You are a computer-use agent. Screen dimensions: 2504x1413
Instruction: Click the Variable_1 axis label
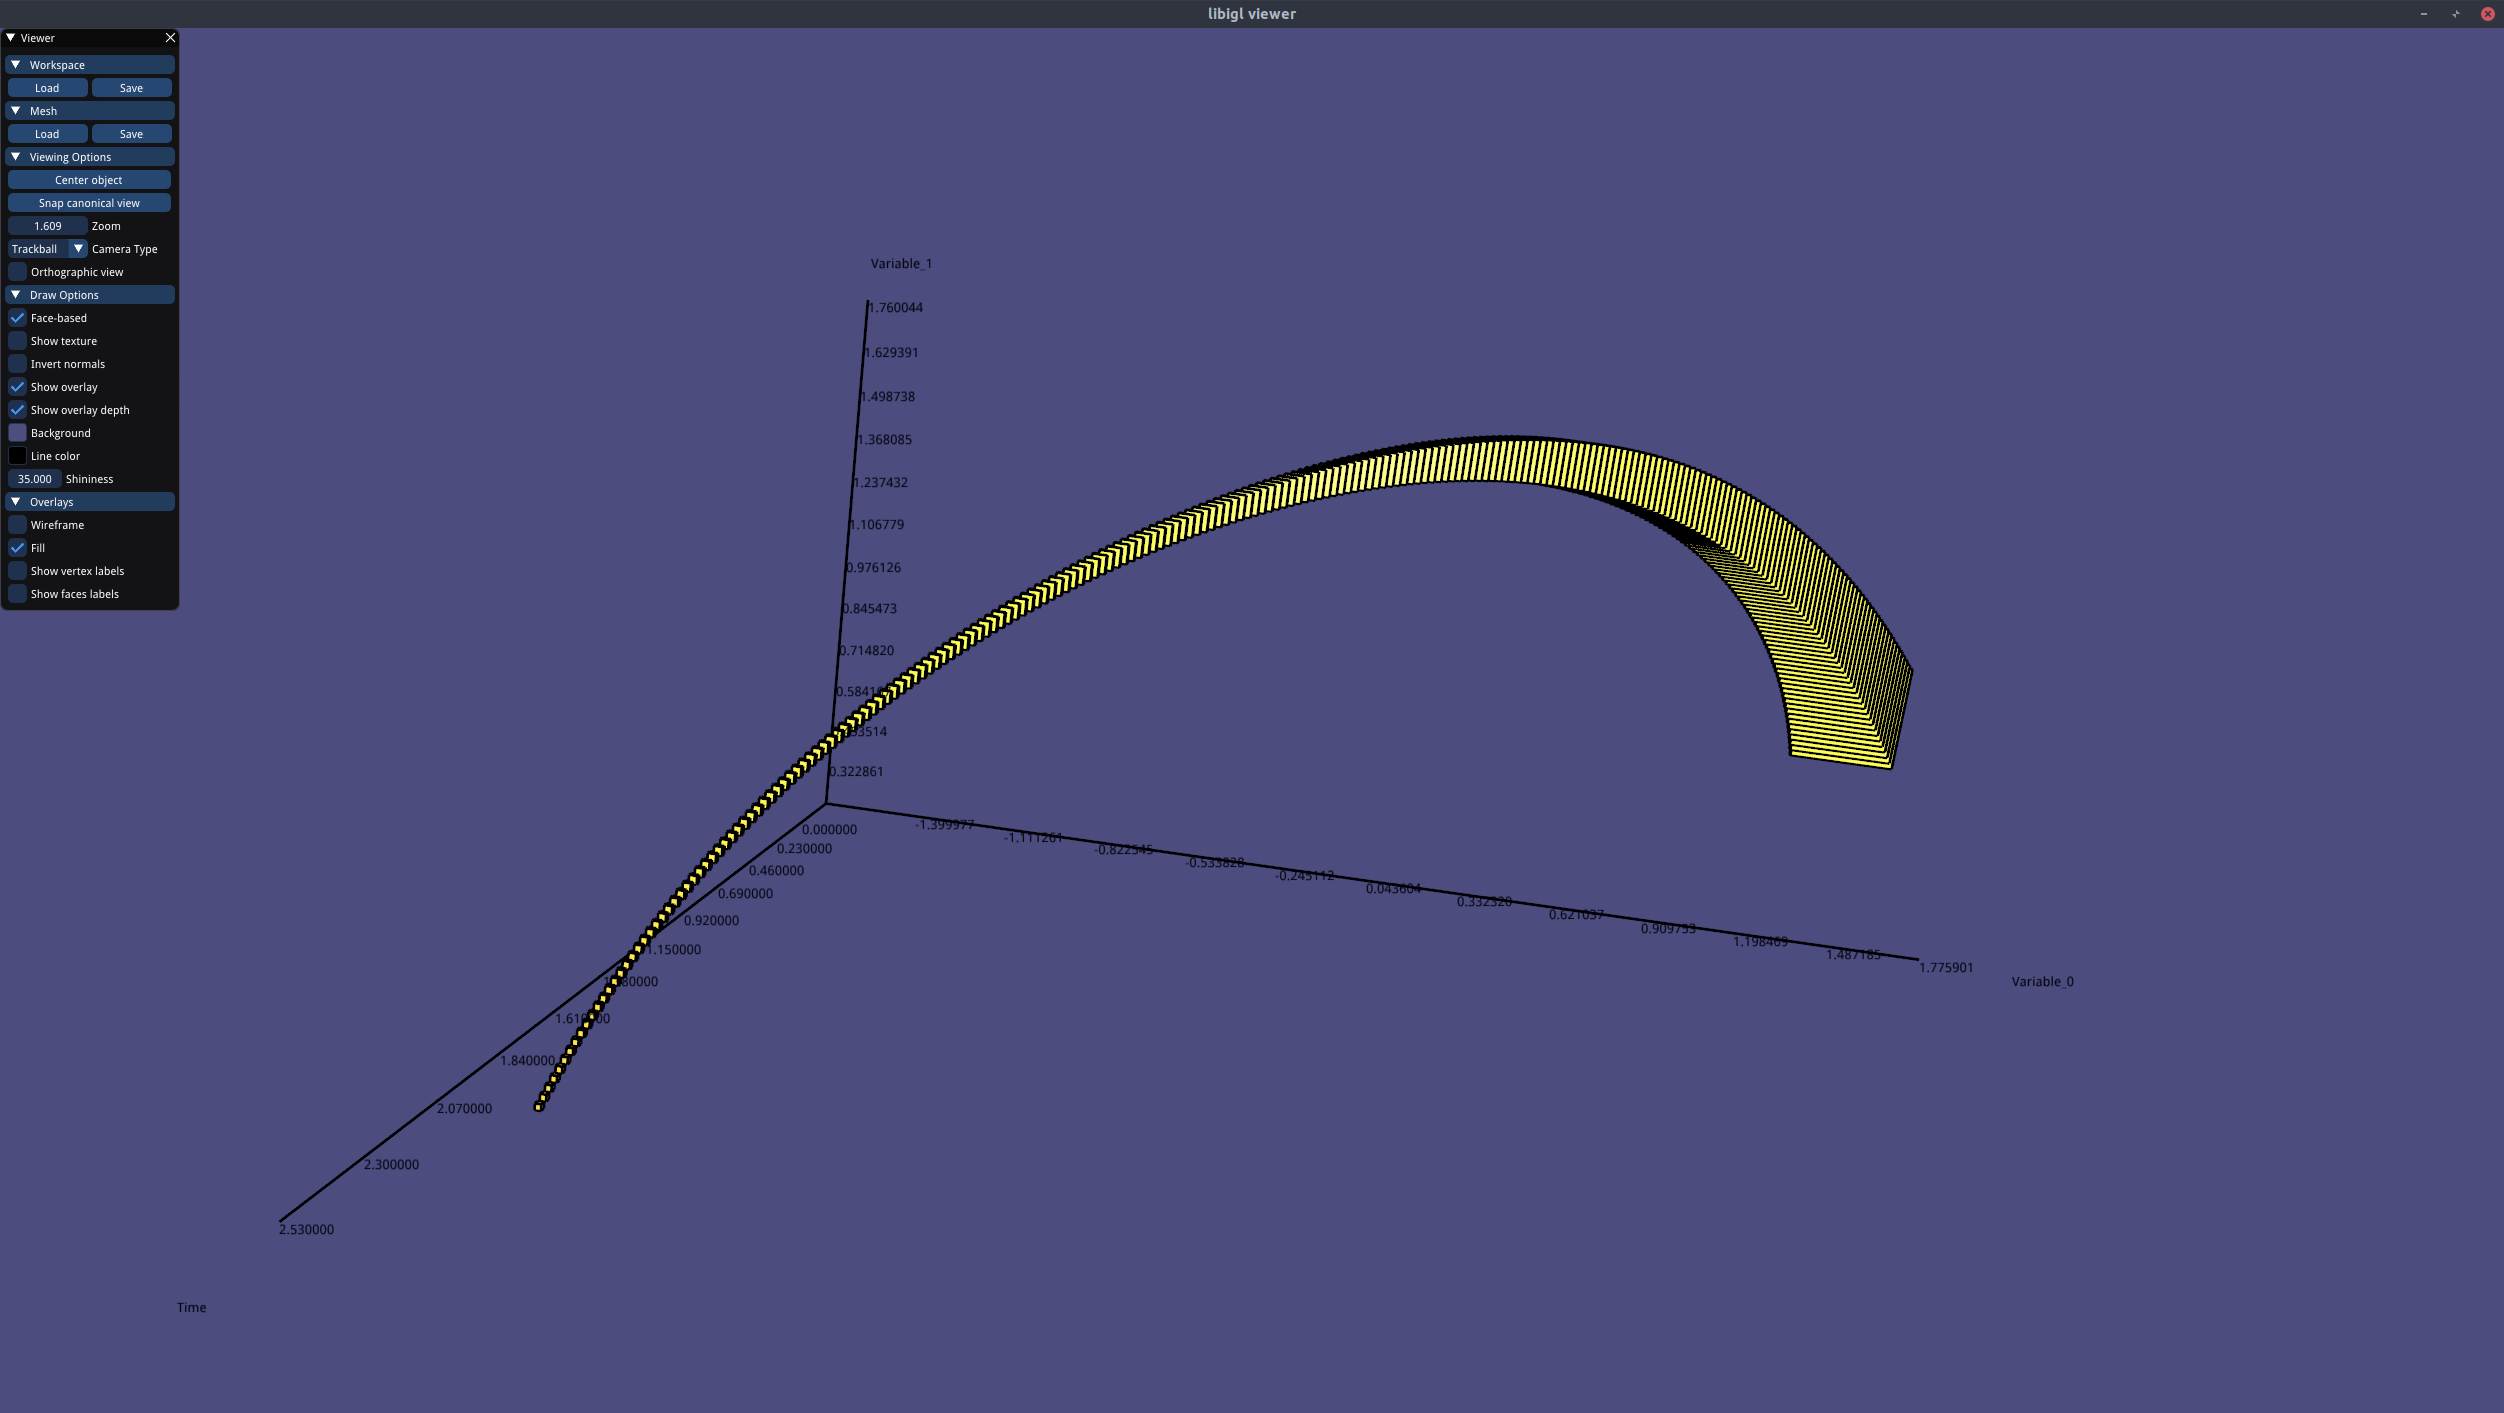pyautogui.click(x=901, y=264)
